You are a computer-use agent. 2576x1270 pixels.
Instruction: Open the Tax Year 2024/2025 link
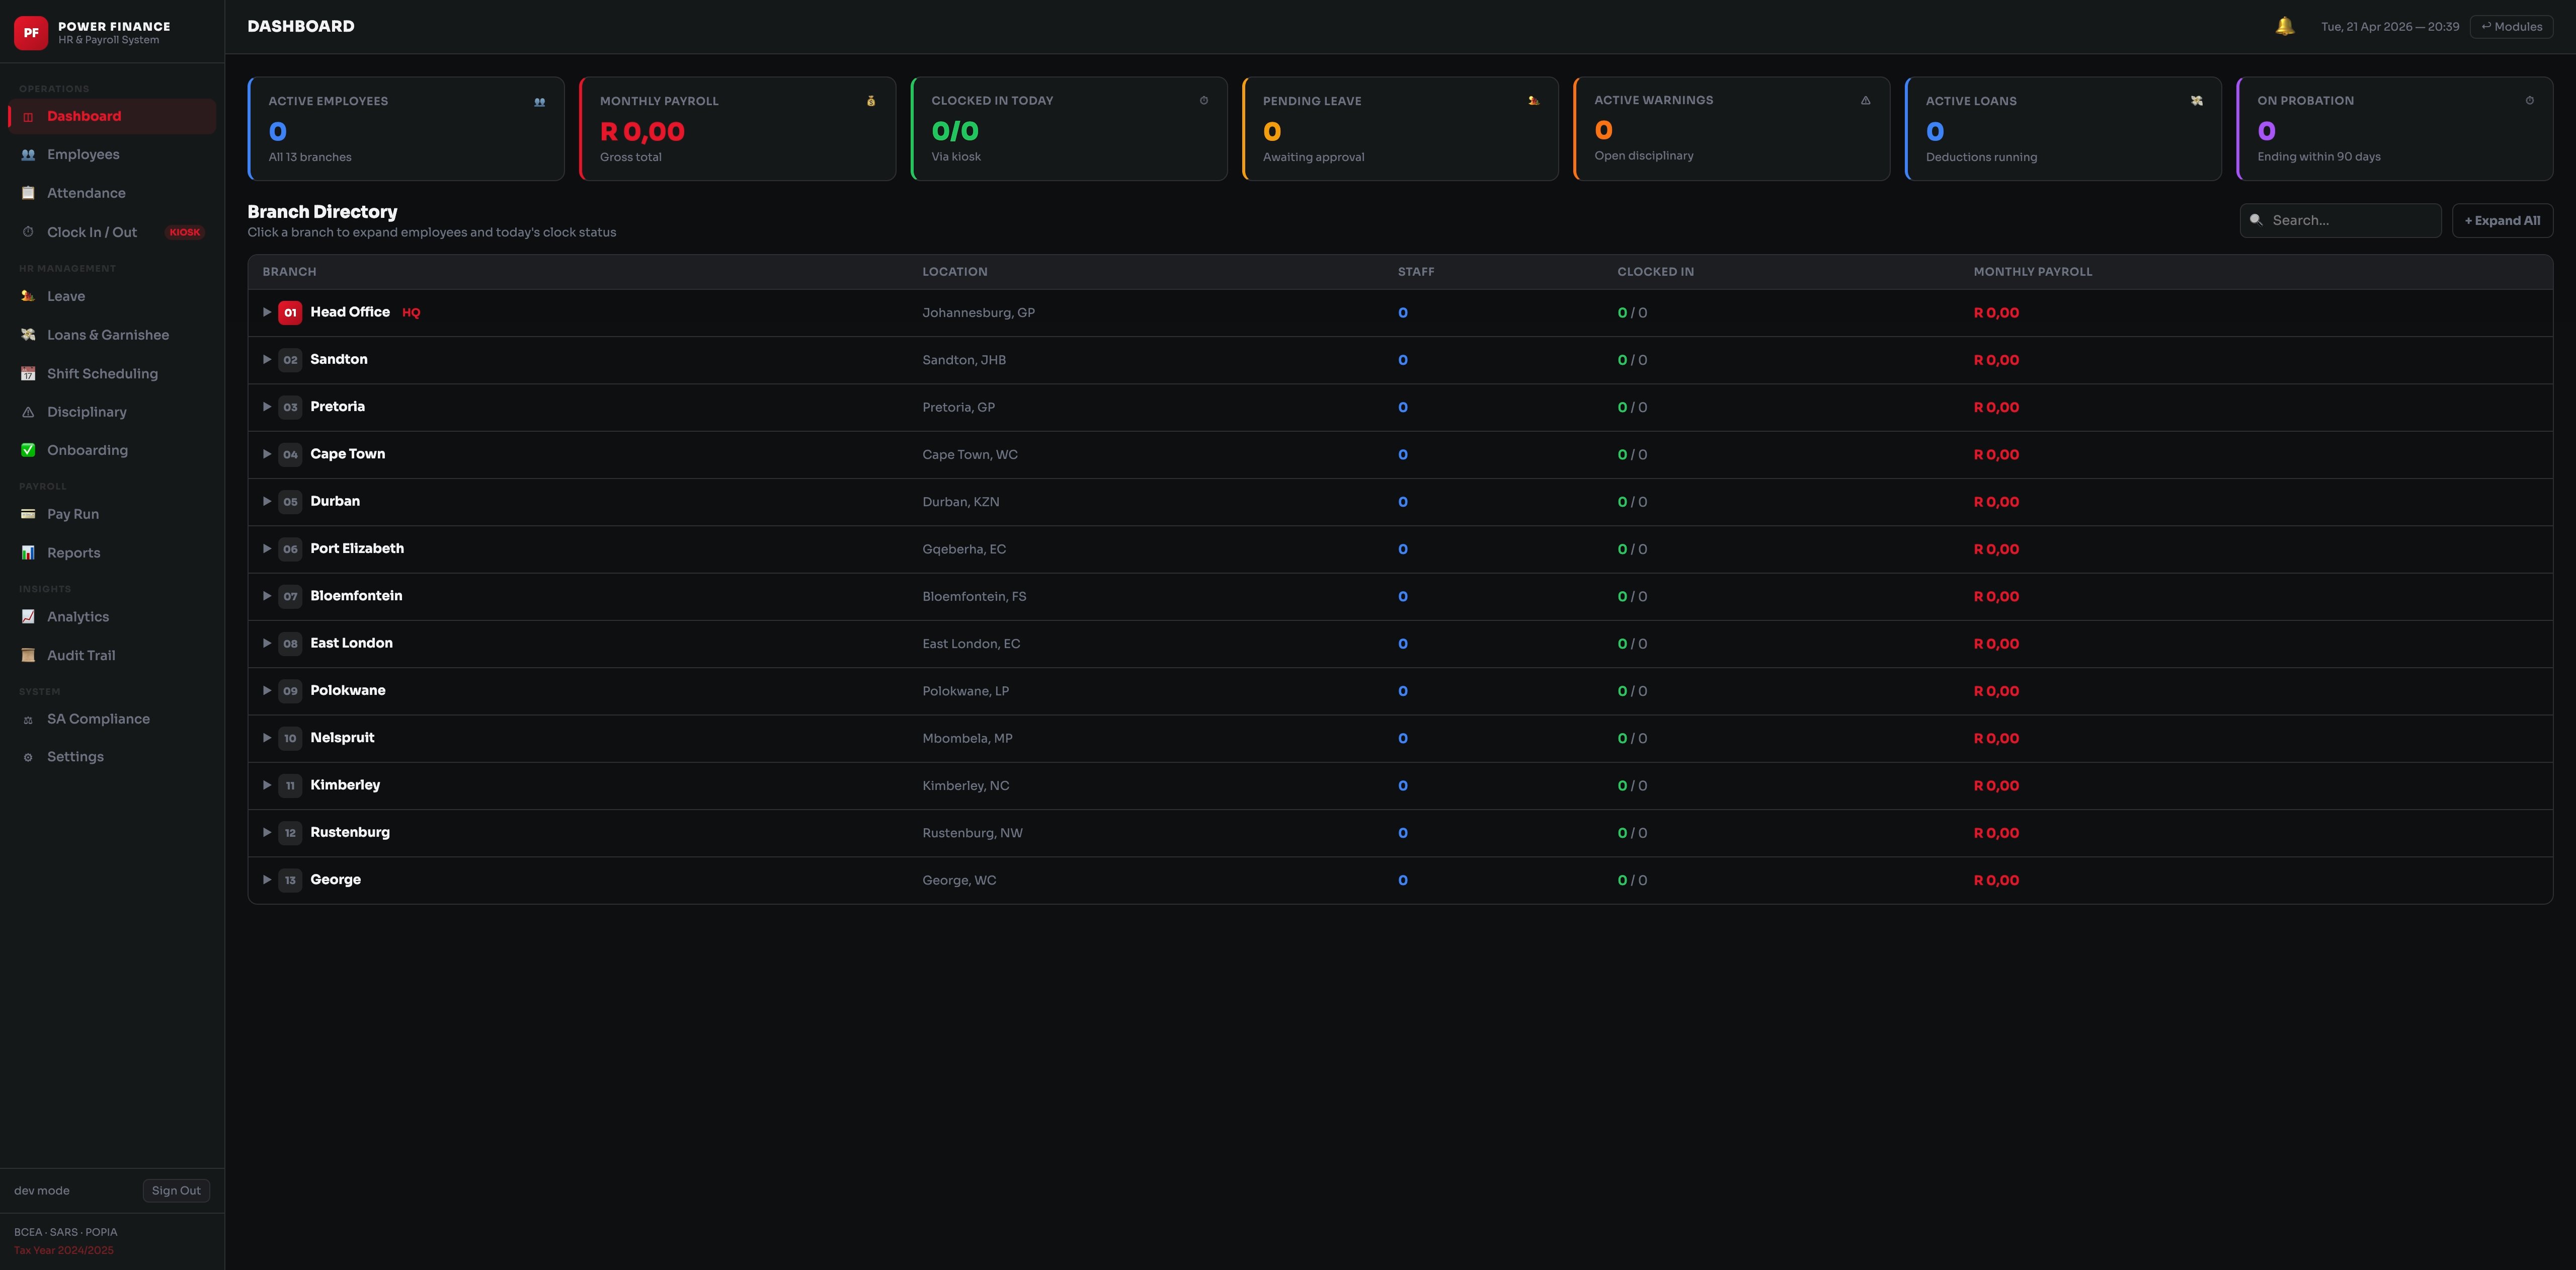click(x=63, y=1249)
